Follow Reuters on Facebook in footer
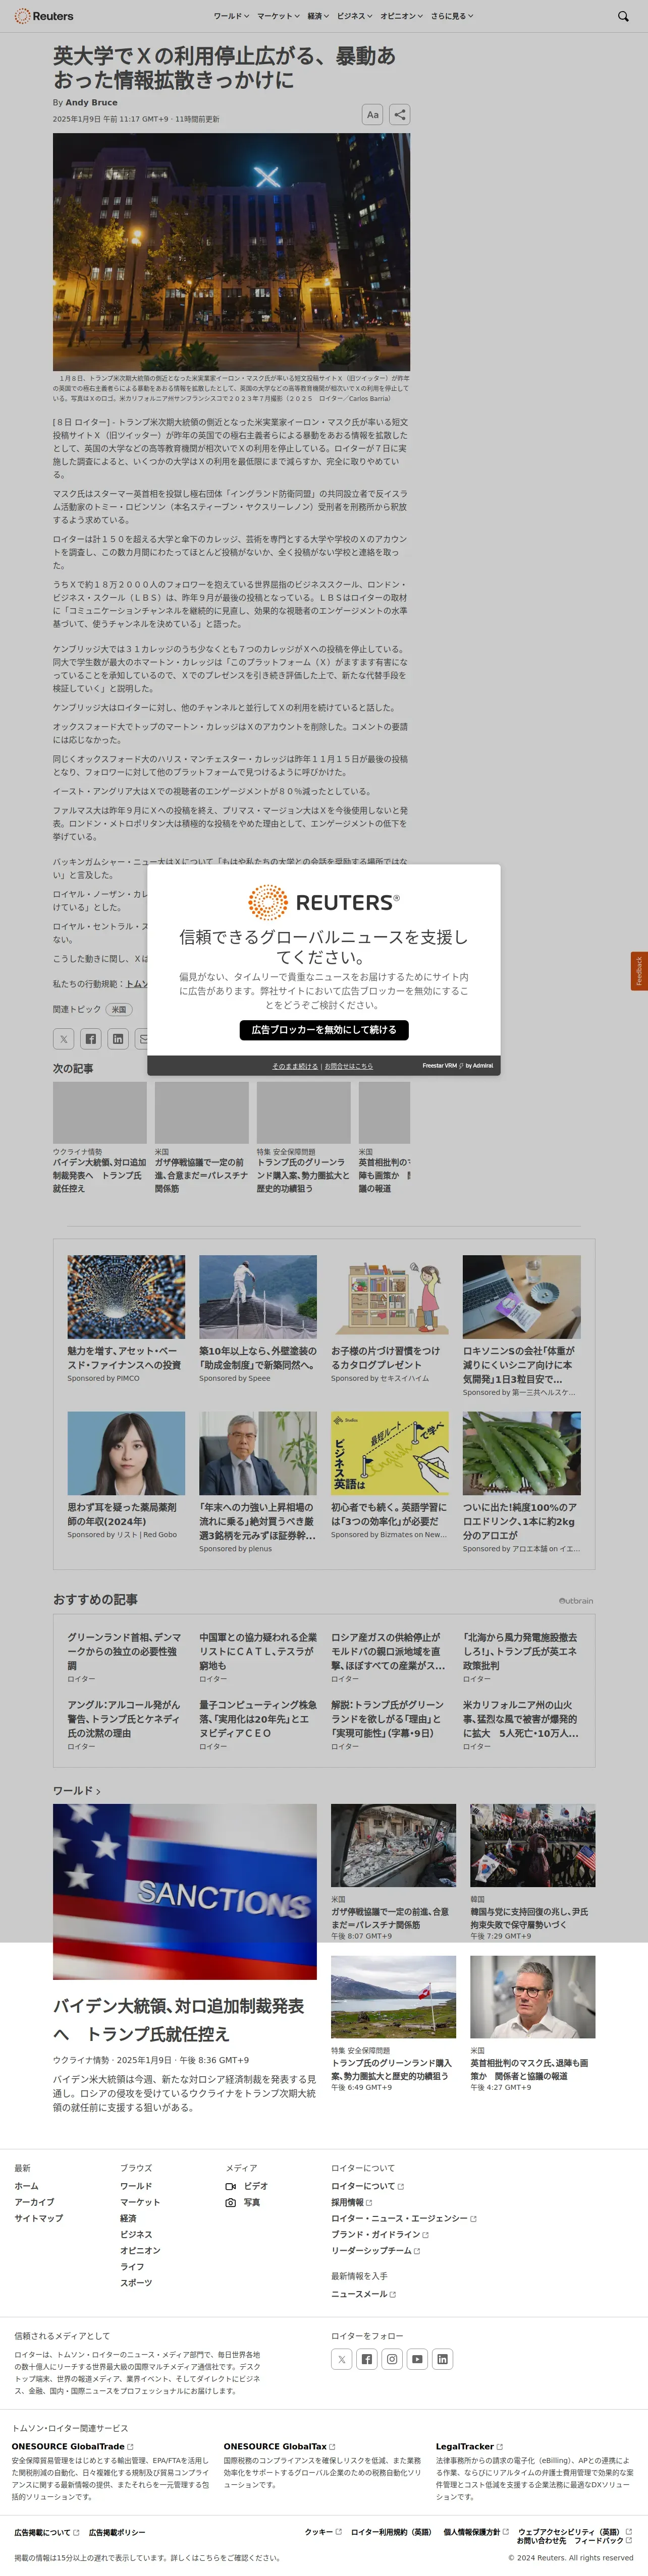Viewport: 648px width, 2576px height. tap(367, 2359)
